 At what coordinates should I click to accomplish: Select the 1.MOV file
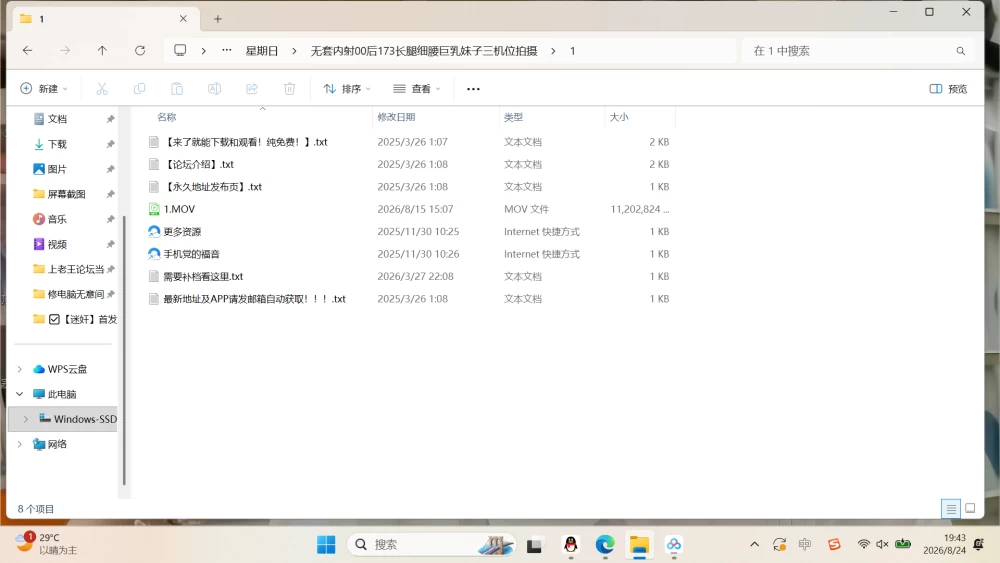tap(179, 209)
